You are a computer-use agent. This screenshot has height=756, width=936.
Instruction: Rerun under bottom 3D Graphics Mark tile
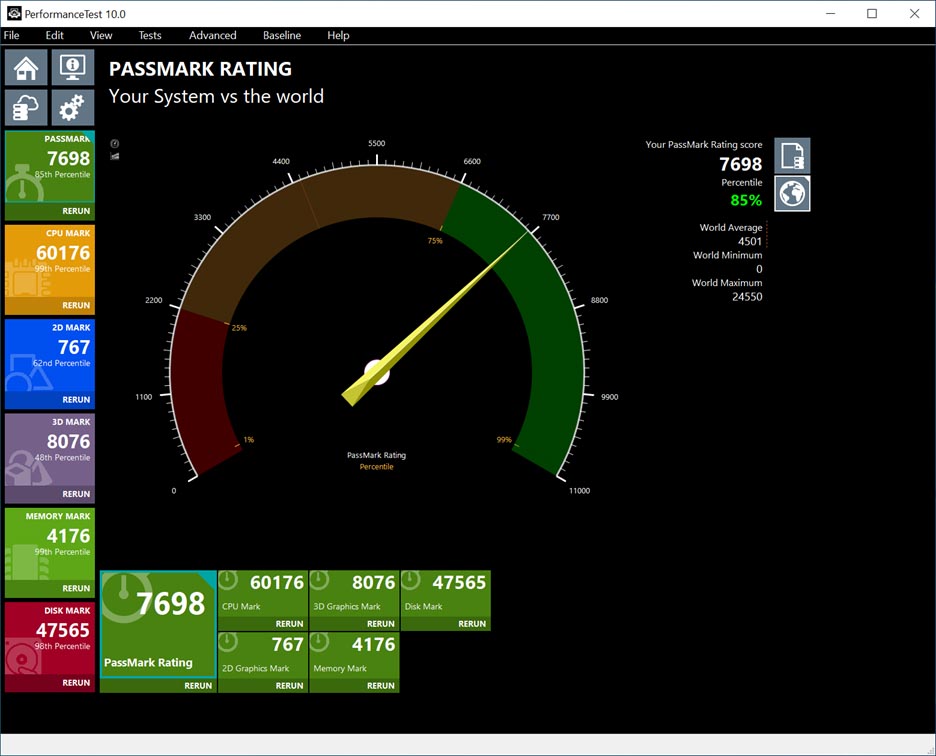tap(380, 623)
